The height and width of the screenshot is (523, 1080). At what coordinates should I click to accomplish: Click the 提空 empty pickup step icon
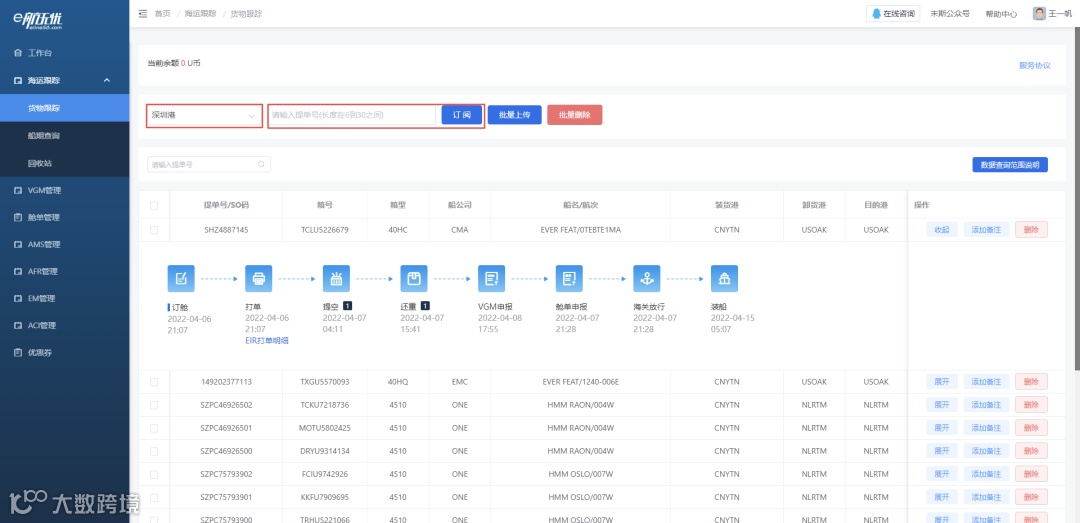click(336, 278)
